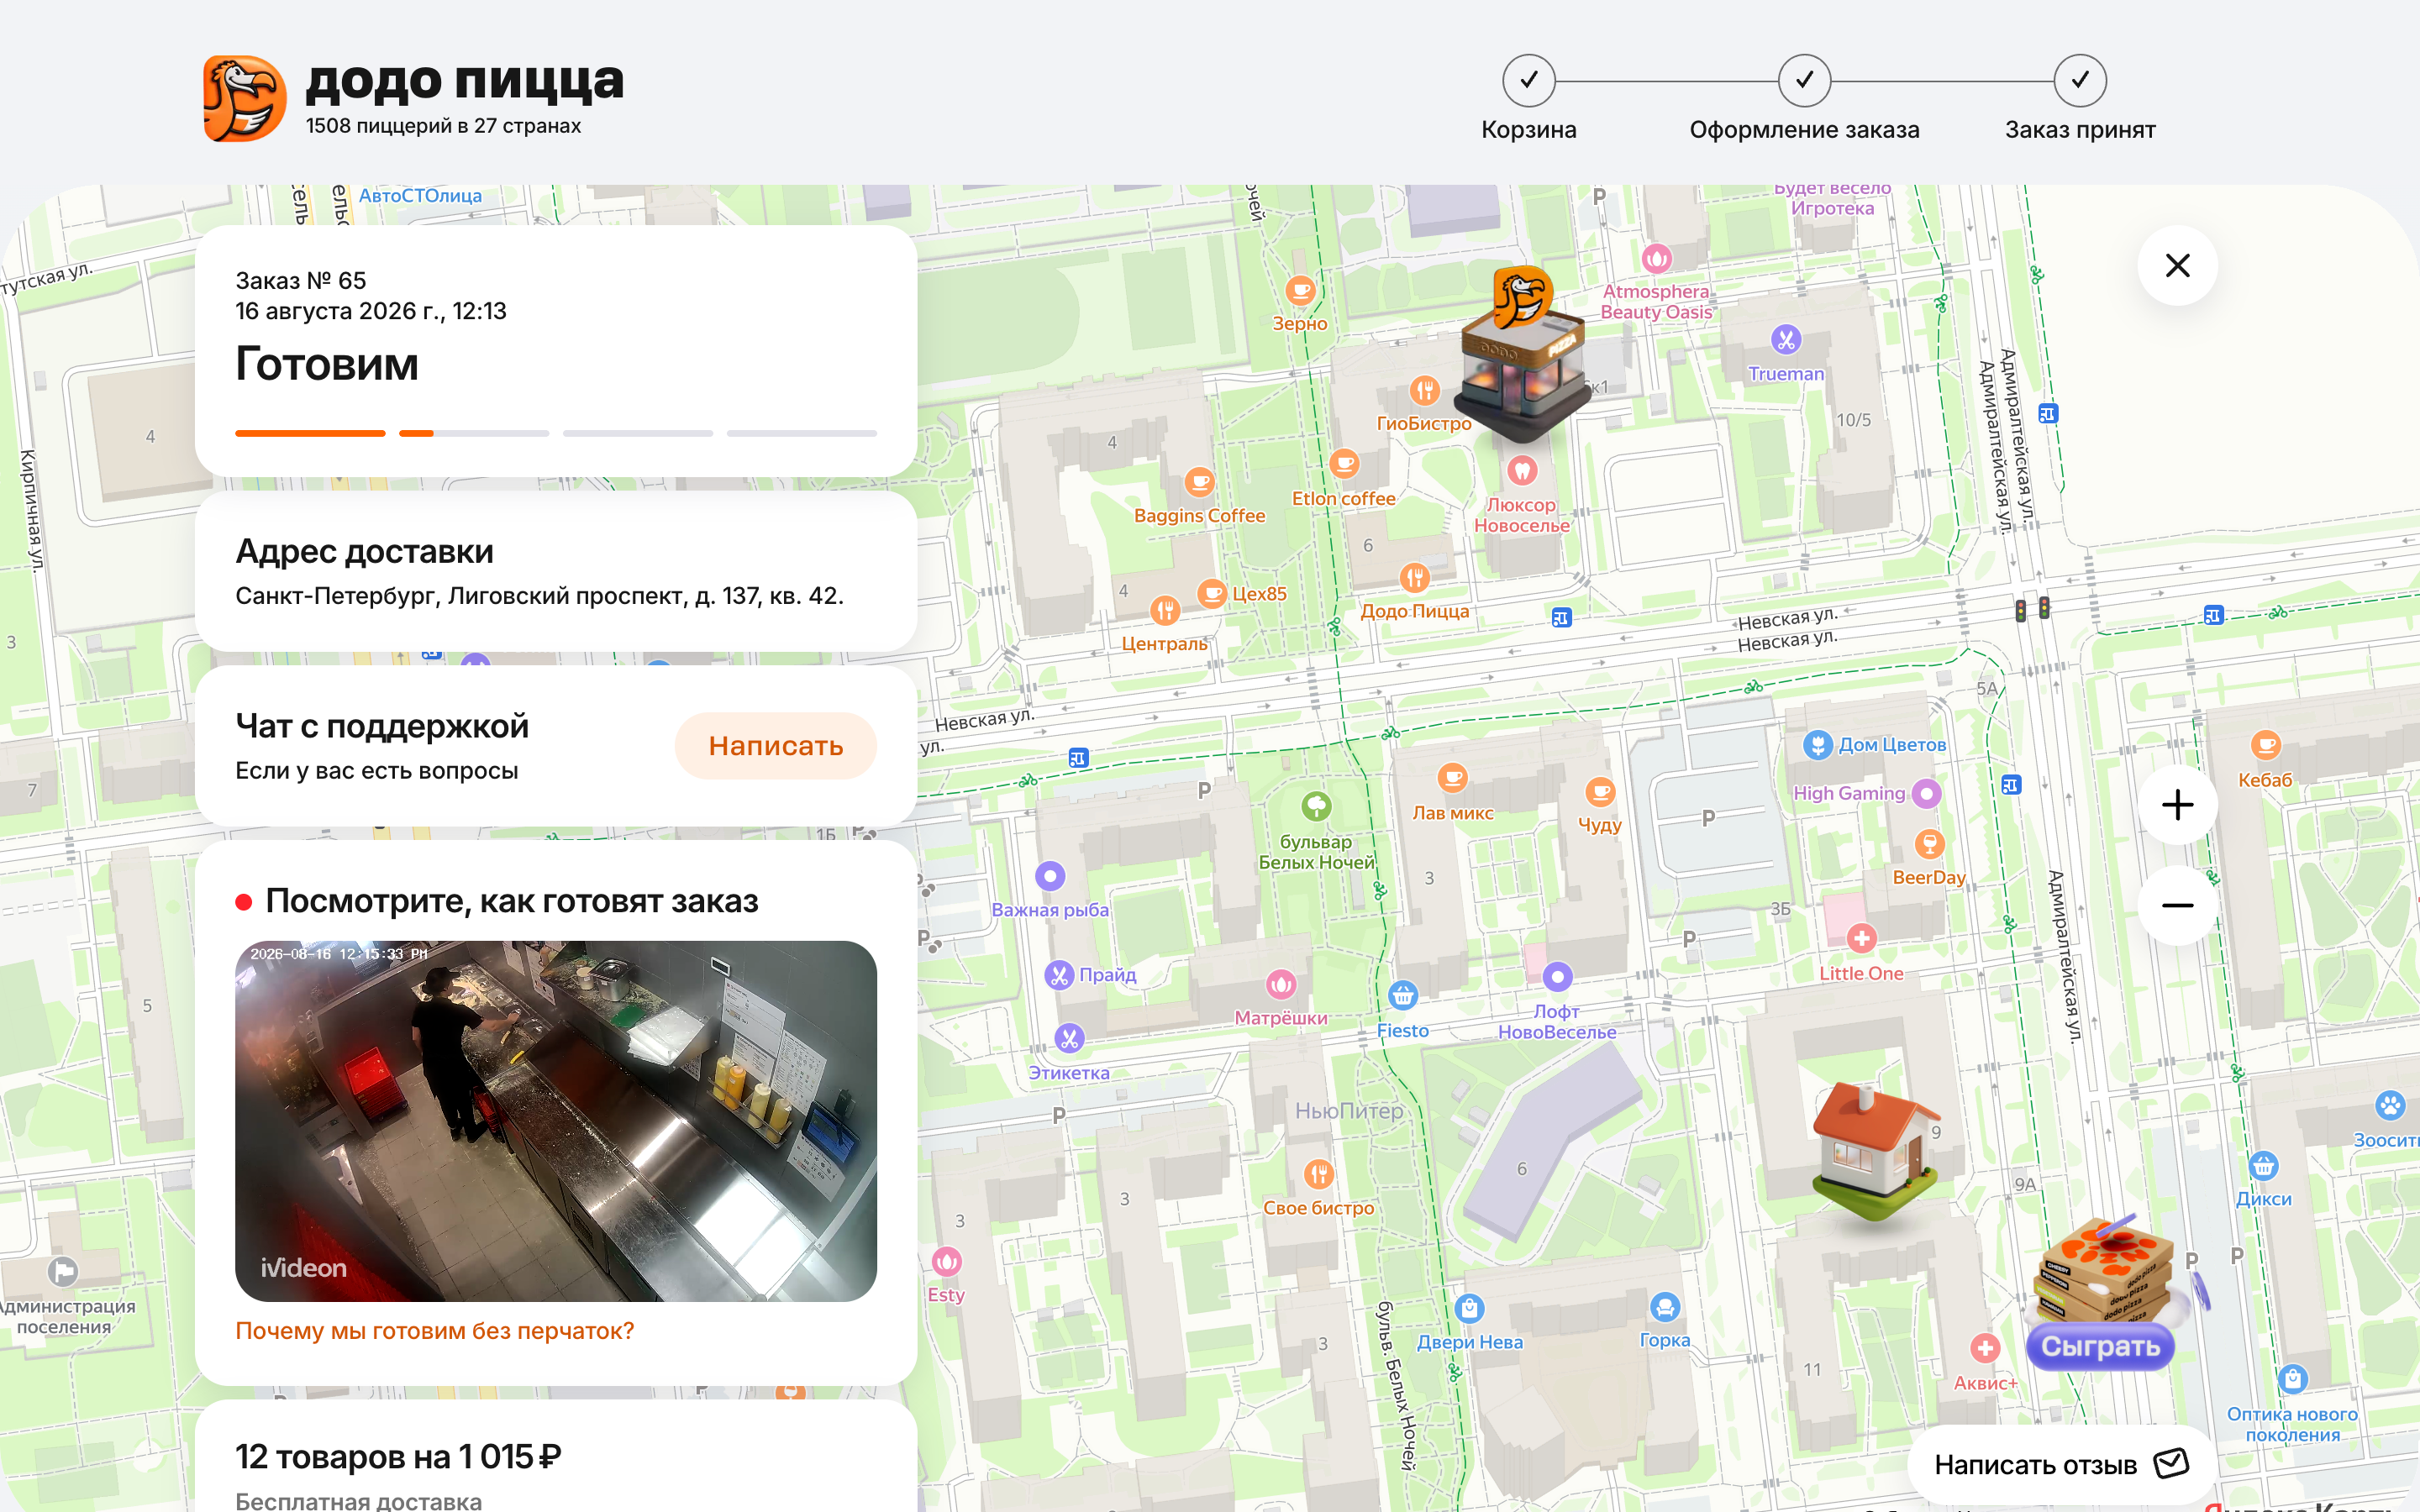Open the kitchen live camera video
Image resolution: width=2420 pixels, height=1512 pixels.
point(556,1121)
